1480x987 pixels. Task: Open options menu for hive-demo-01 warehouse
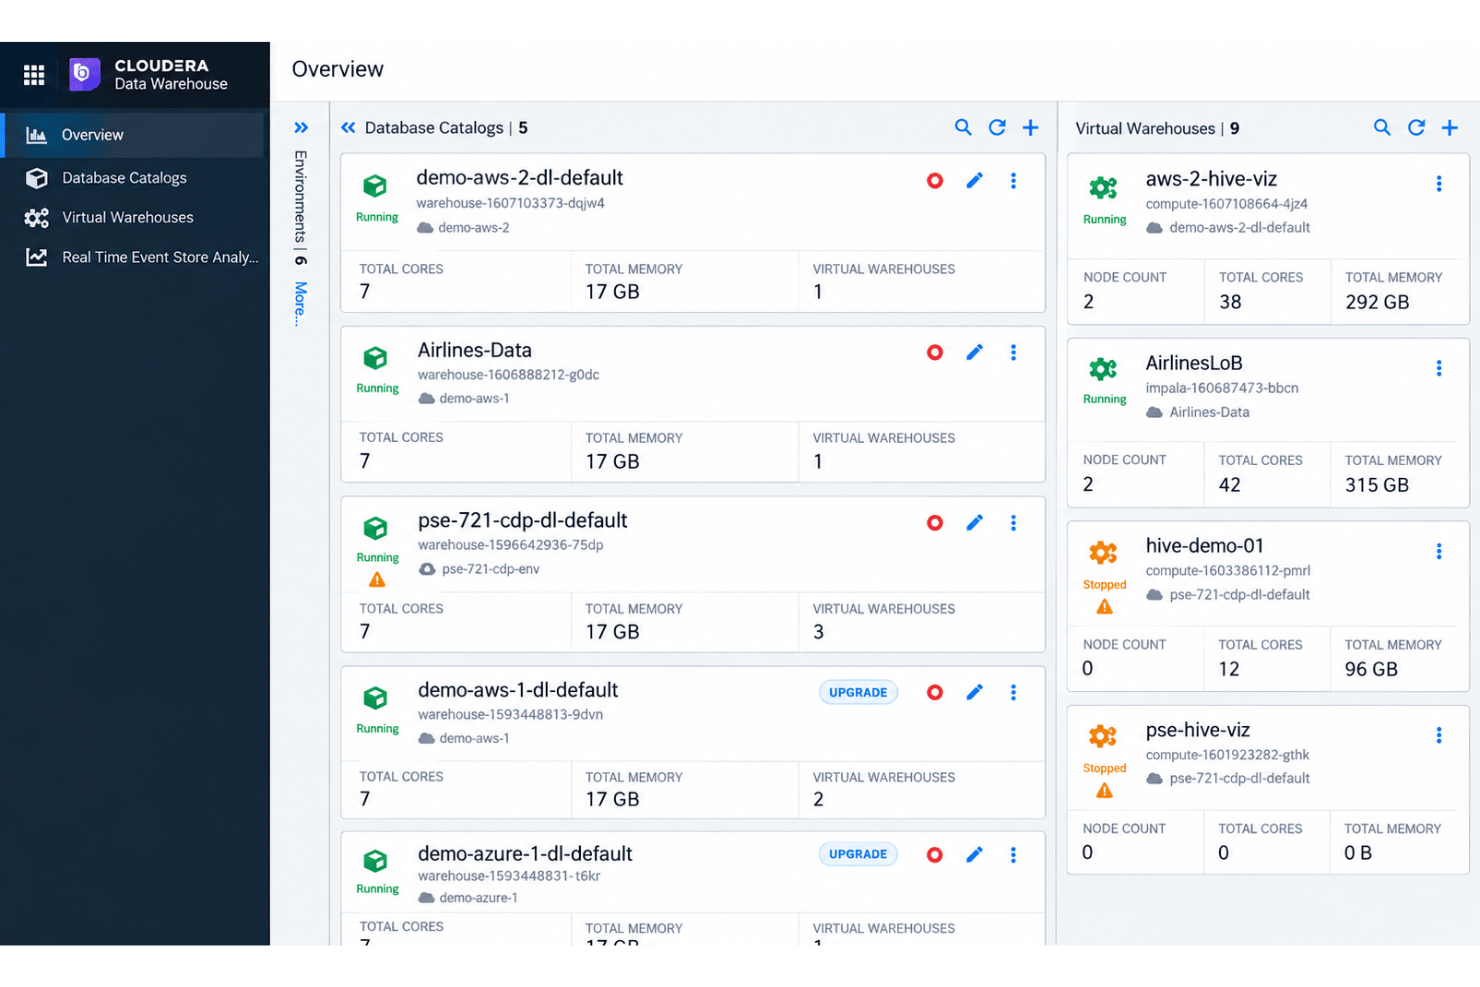[1439, 551]
